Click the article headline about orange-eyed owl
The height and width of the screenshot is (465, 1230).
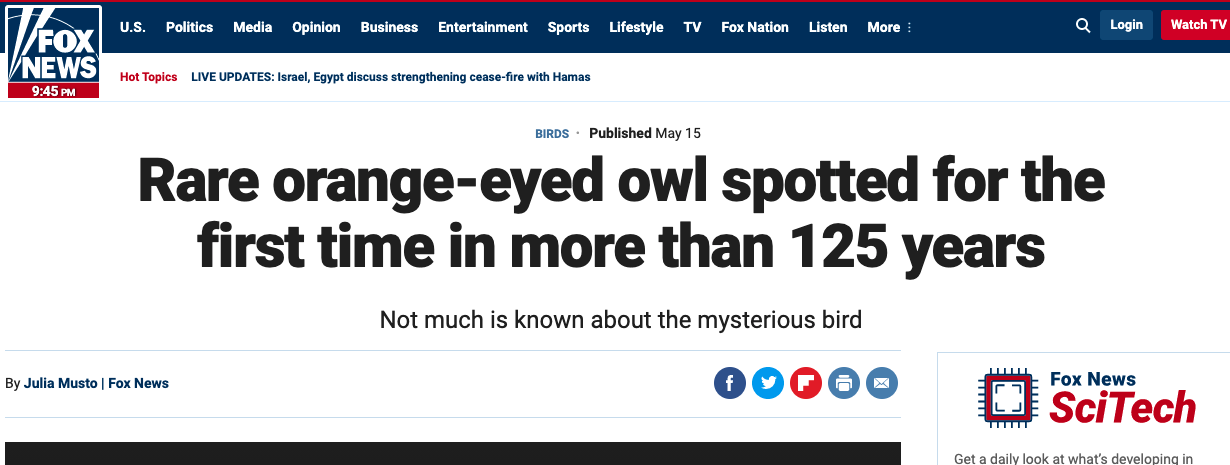tap(621, 213)
